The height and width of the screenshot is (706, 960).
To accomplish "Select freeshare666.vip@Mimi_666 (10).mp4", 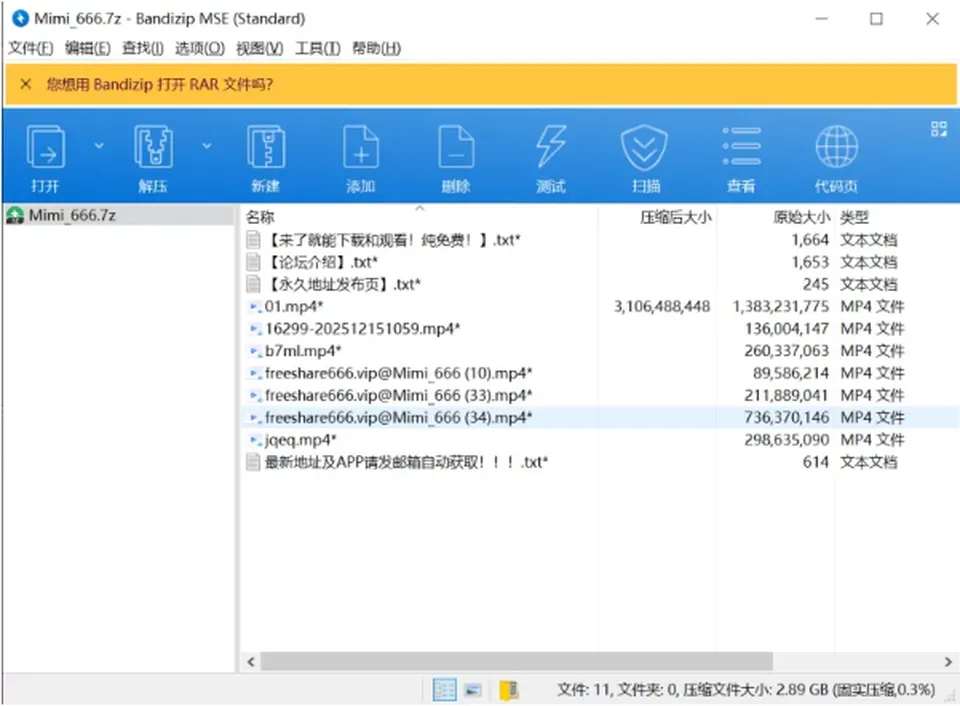I will pyautogui.click(x=399, y=373).
